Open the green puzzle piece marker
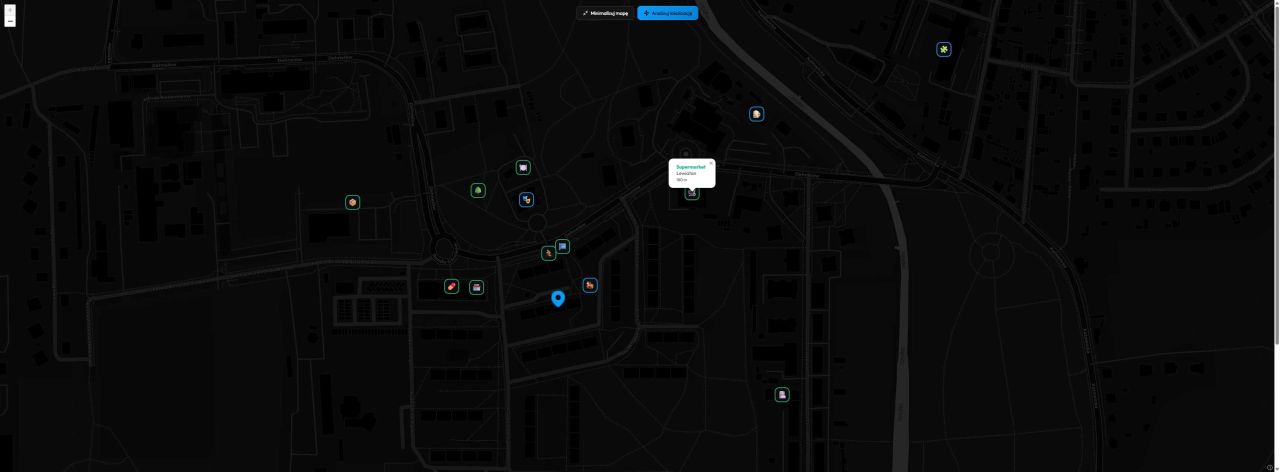Image resolution: width=1280 pixels, height=472 pixels. (944, 49)
